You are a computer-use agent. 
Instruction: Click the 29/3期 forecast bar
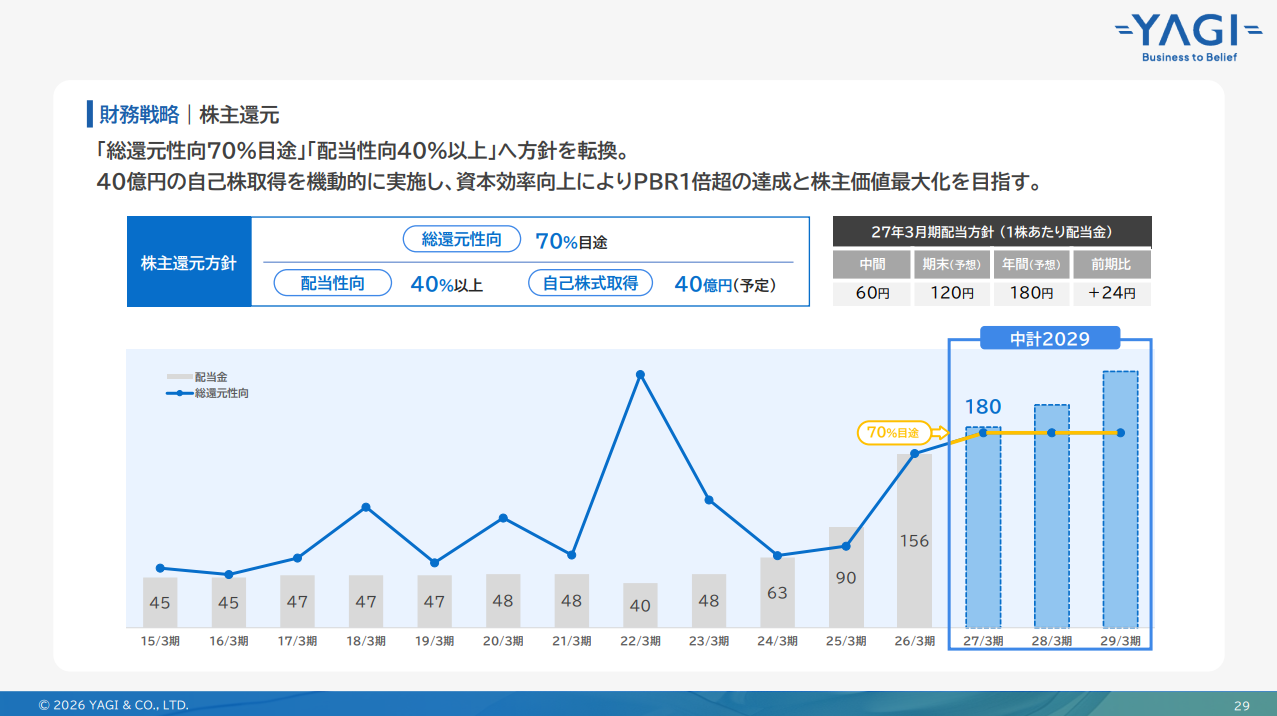(1120, 500)
